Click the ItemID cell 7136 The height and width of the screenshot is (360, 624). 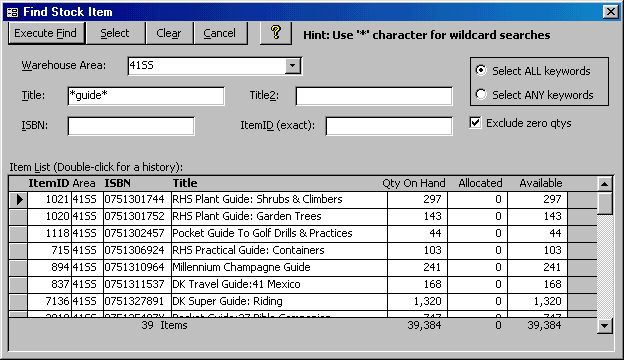tap(49, 302)
